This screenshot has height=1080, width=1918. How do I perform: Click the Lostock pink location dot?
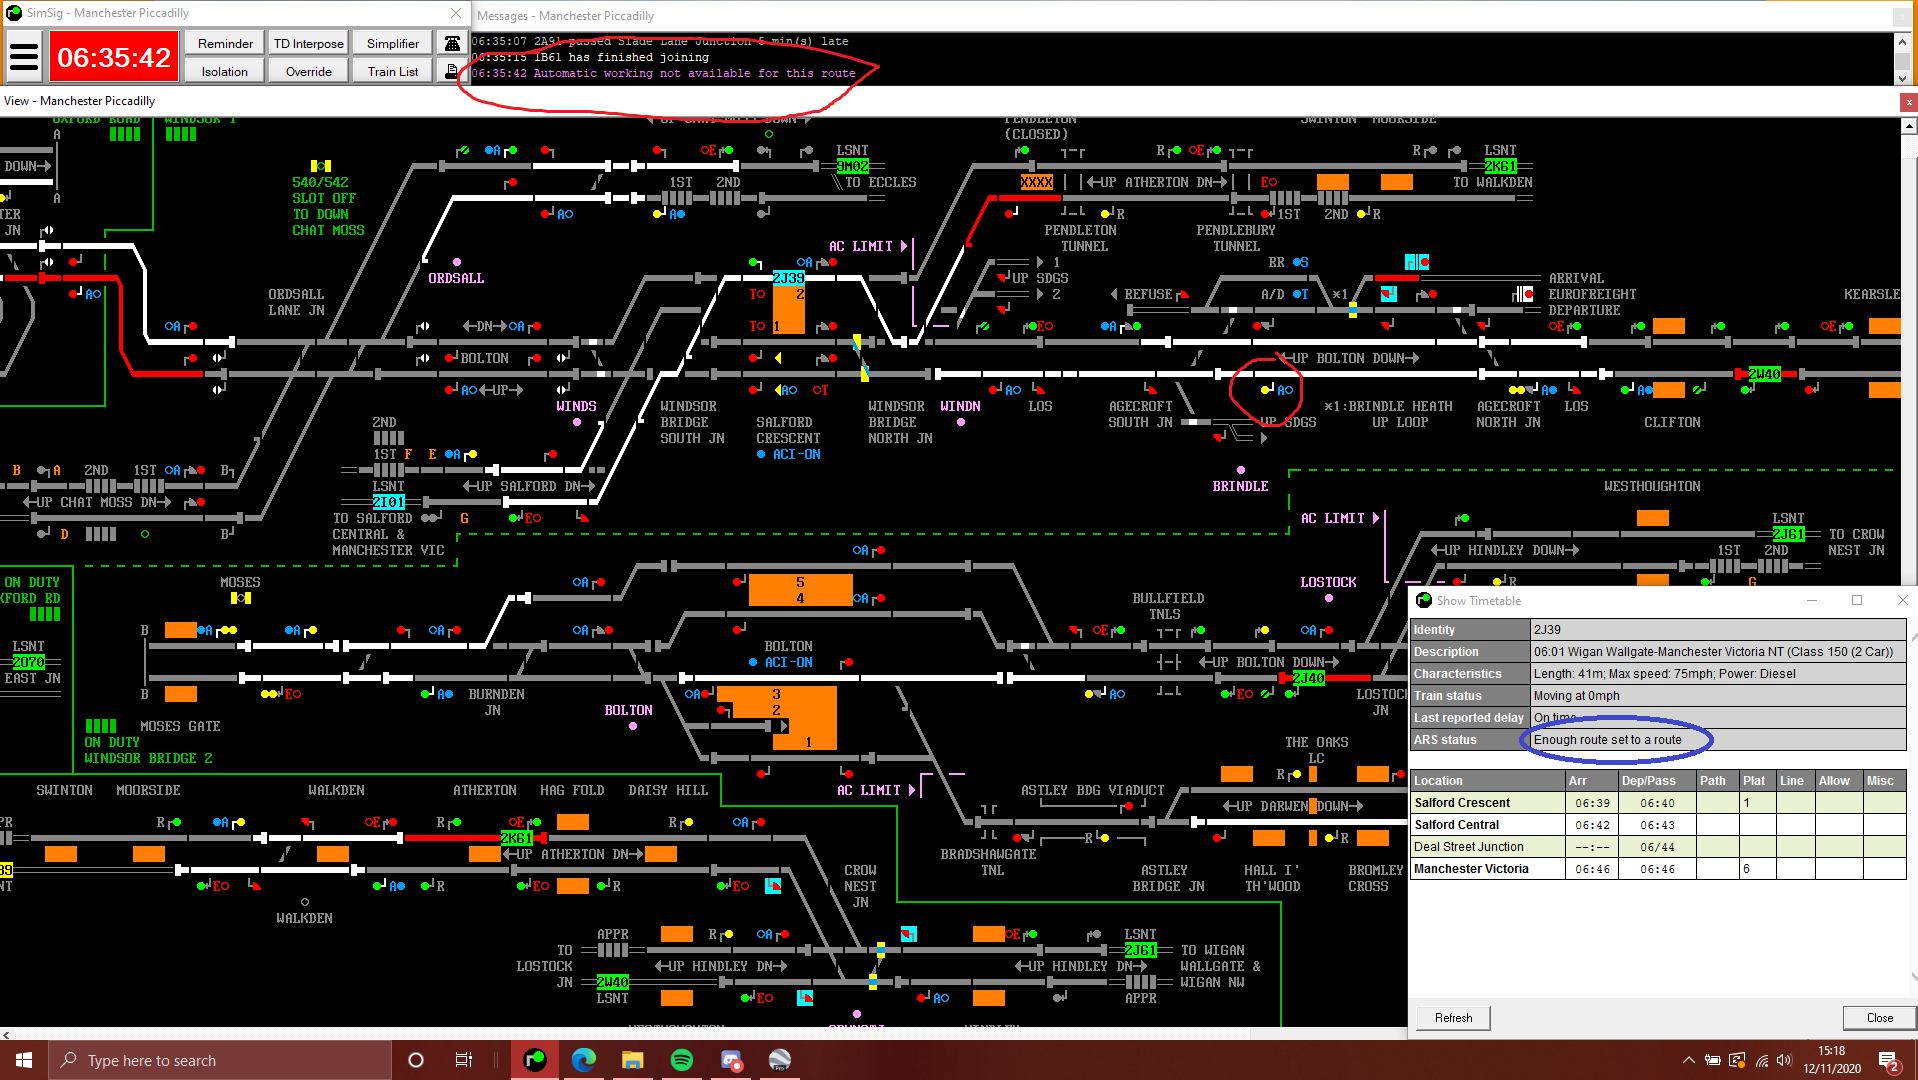(x=1329, y=598)
